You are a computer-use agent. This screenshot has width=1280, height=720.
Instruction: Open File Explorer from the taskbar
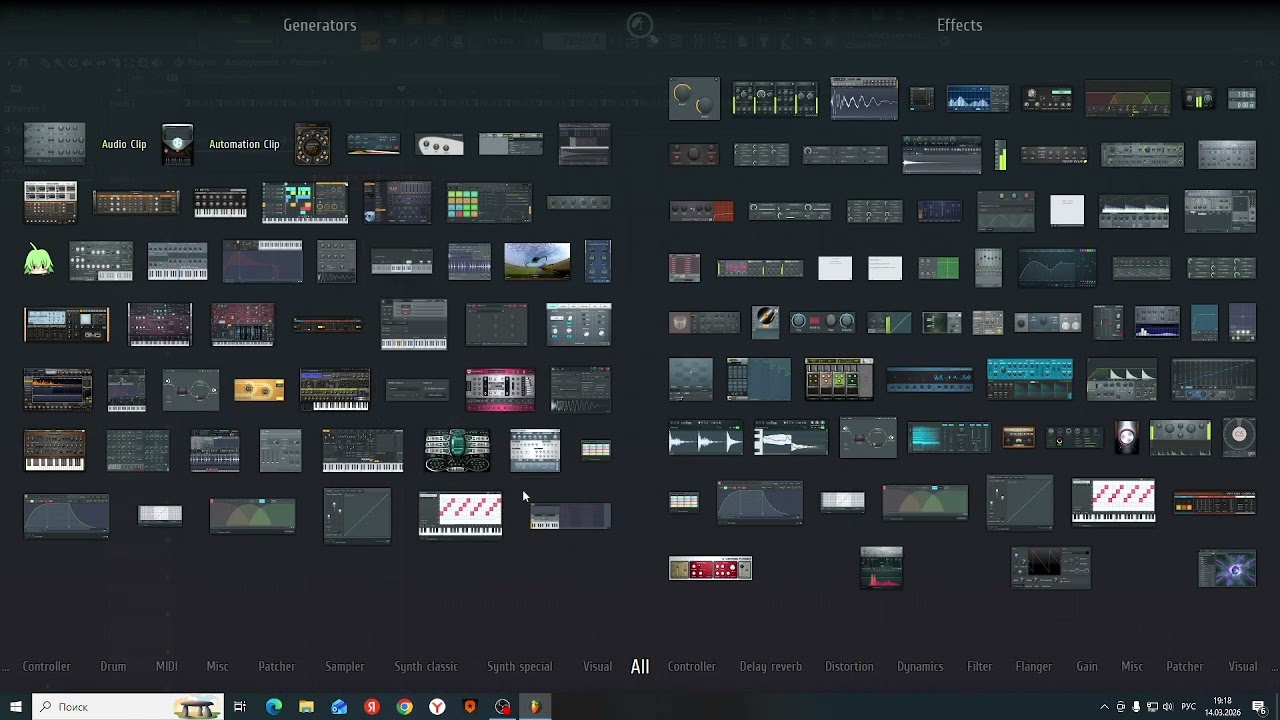click(x=306, y=707)
